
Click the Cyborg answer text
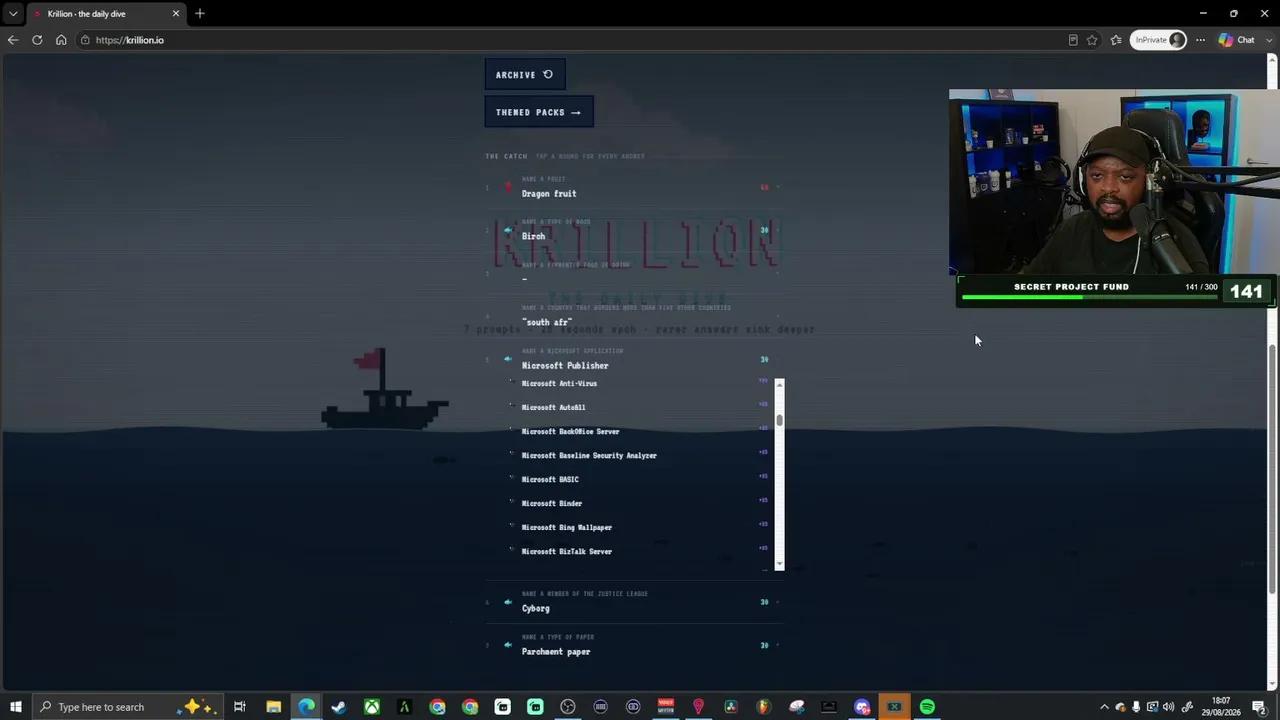535,609
